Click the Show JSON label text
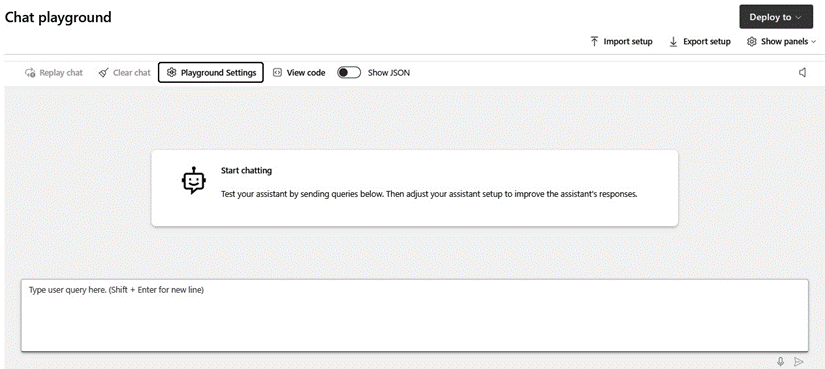This screenshot has width=825, height=369. [389, 73]
